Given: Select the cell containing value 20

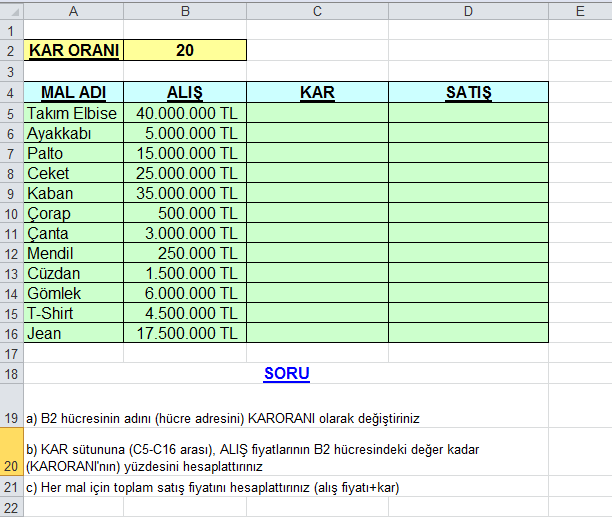Looking at the screenshot, I should [184, 50].
